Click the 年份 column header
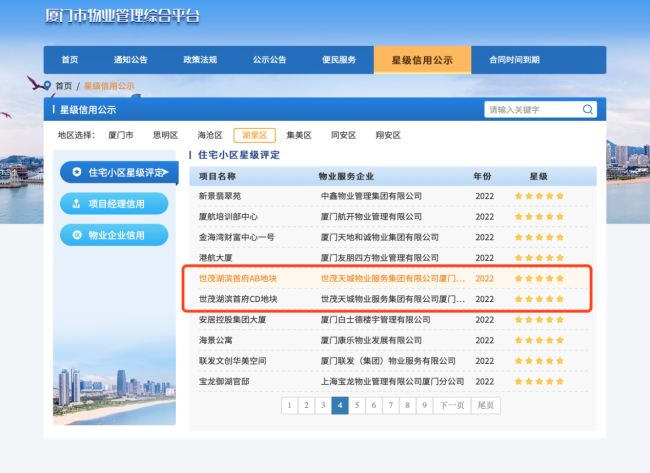This screenshot has height=473, width=650. [x=482, y=176]
